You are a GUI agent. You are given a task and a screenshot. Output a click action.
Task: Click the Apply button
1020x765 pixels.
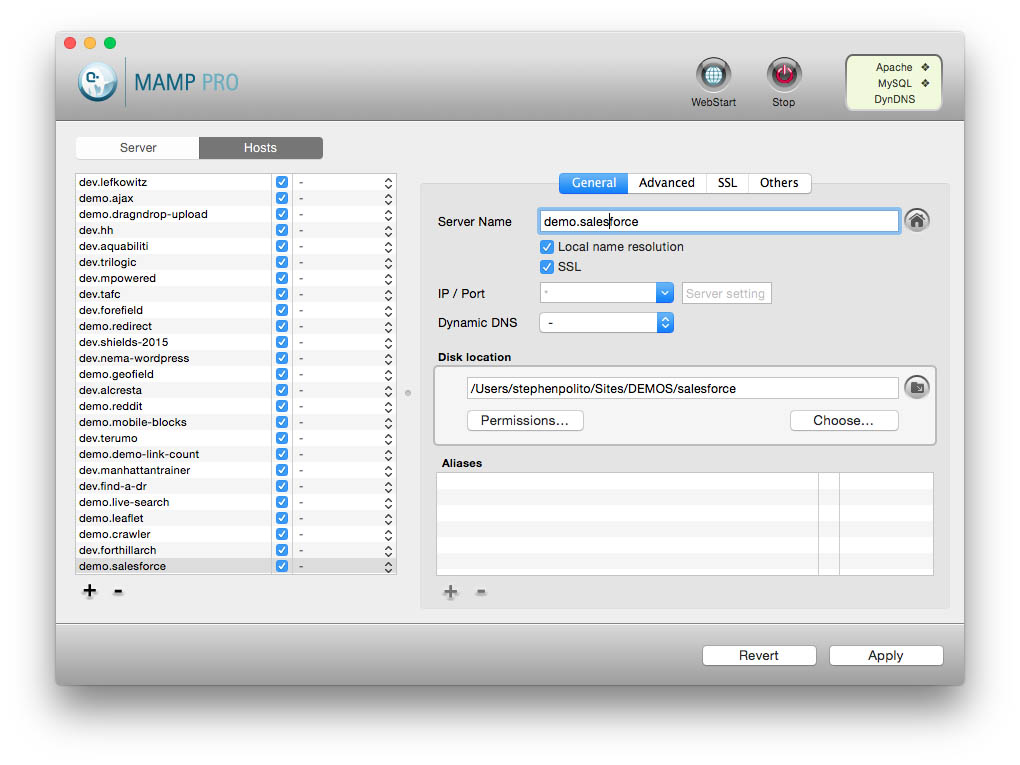[885, 655]
